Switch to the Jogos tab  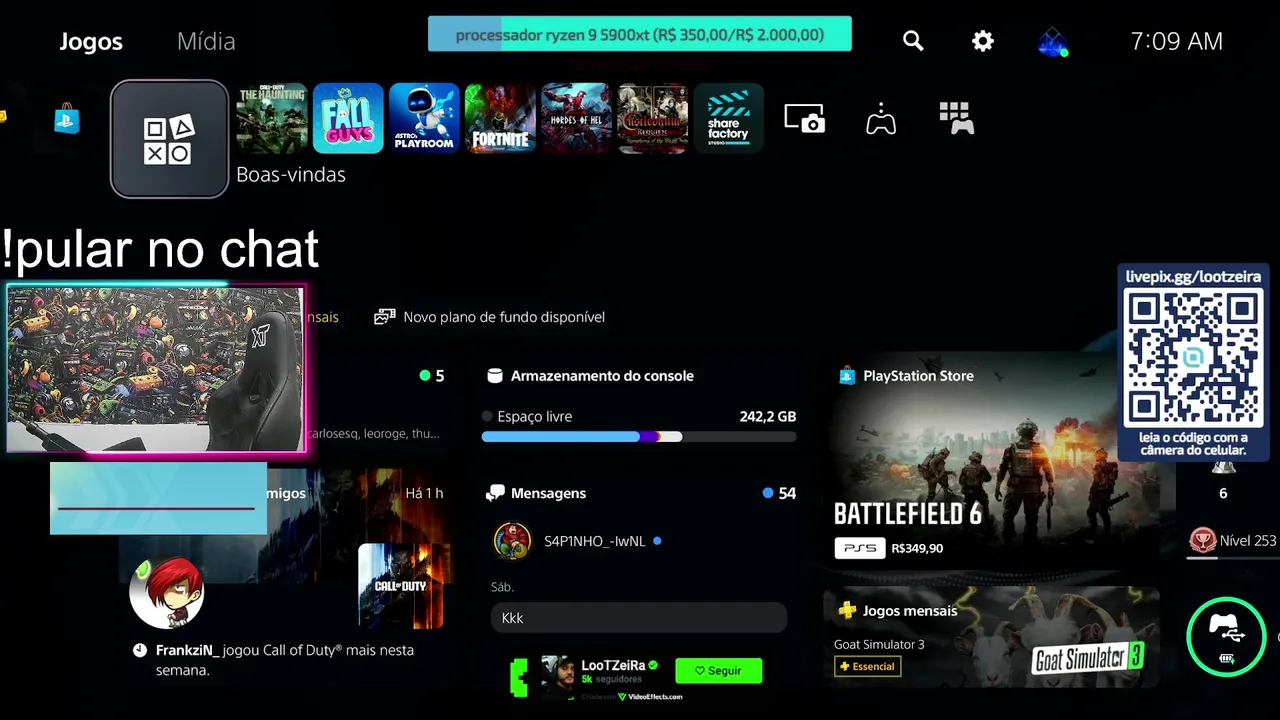pyautogui.click(x=91, y=41)
